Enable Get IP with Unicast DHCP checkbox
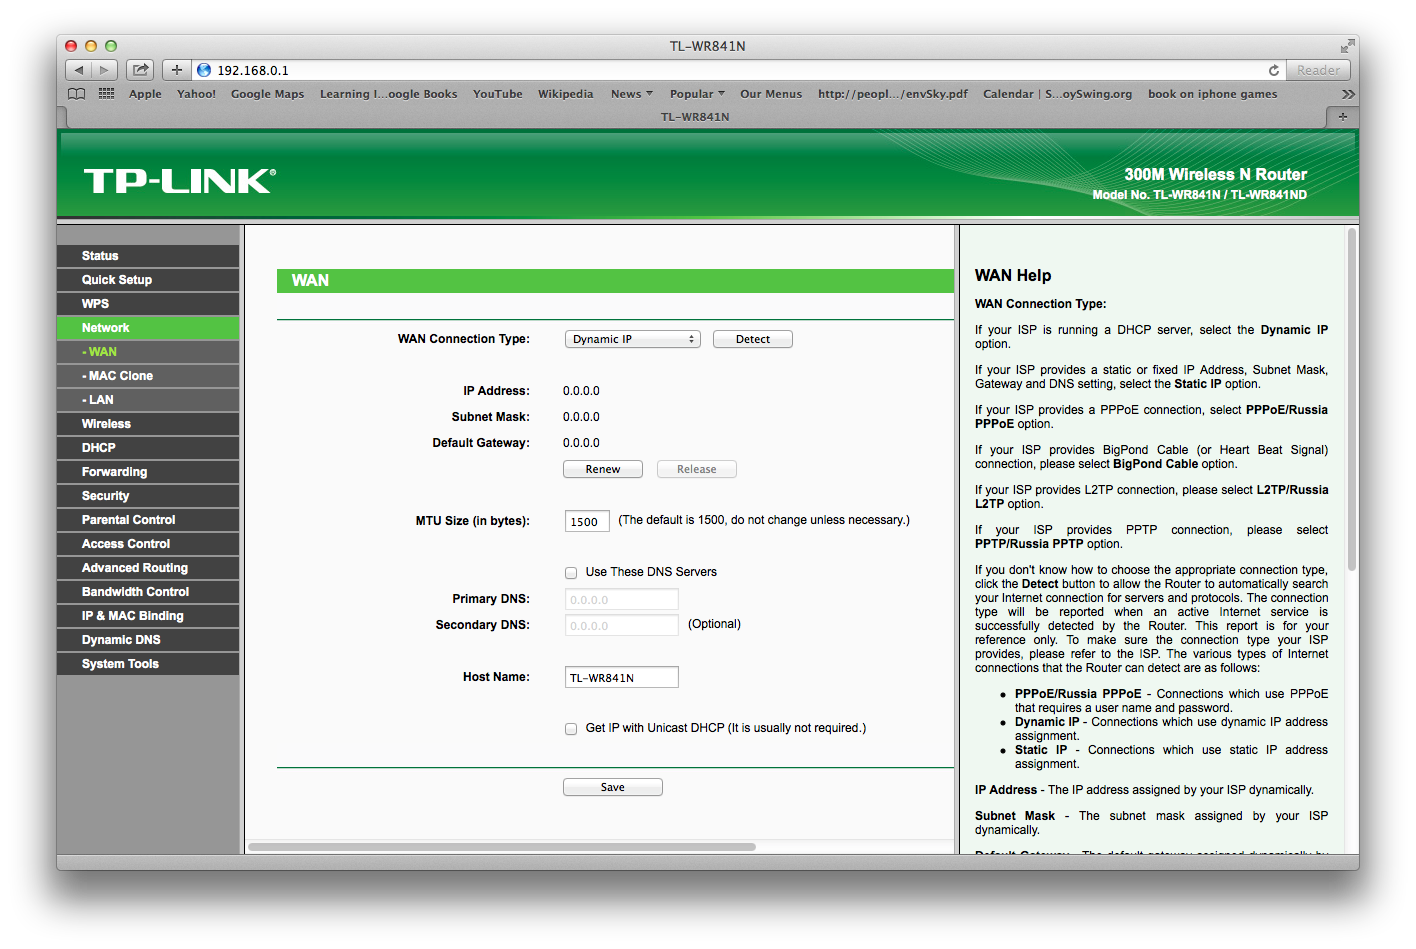Screen dimensions: 1416x949 pos(571,729)
